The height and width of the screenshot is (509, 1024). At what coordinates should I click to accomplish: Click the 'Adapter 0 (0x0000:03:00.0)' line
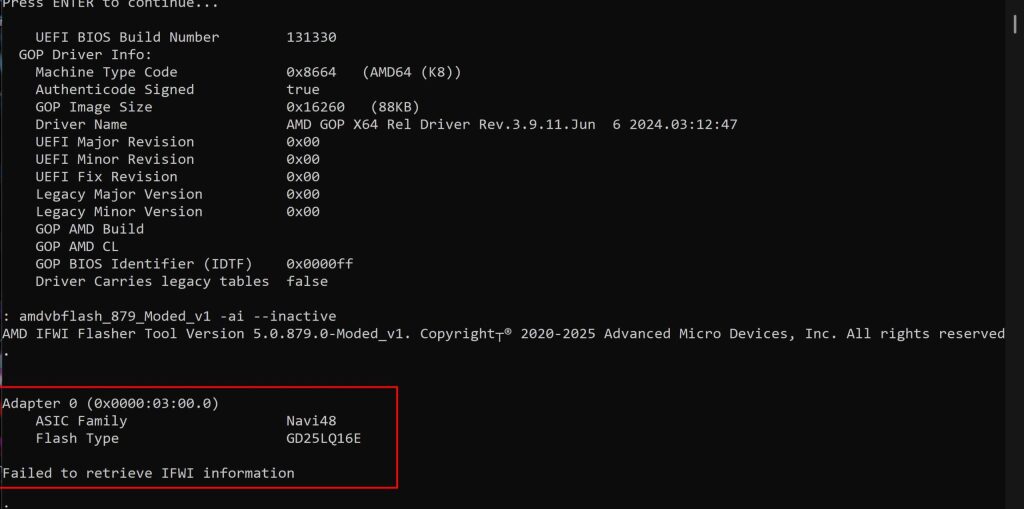coord(110,403)
